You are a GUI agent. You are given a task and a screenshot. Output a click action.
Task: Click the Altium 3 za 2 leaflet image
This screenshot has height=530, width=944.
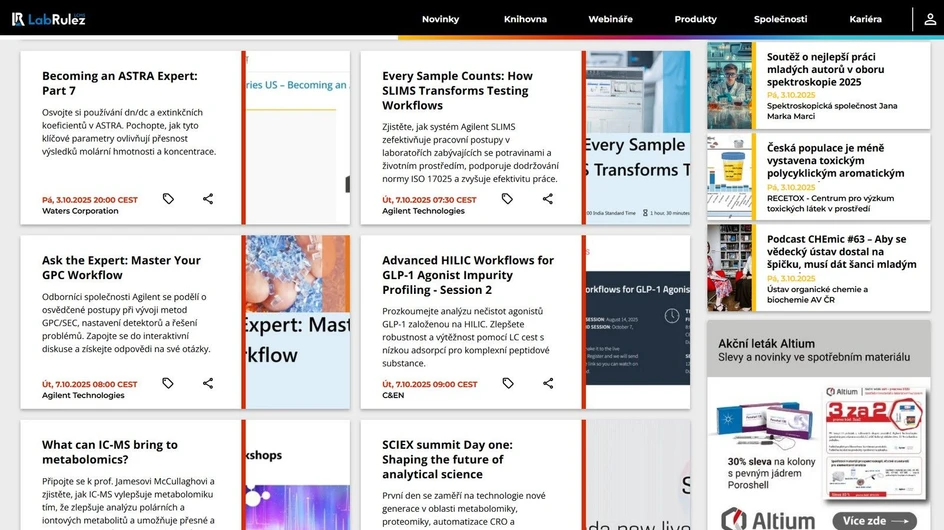(x=874, y=443)
